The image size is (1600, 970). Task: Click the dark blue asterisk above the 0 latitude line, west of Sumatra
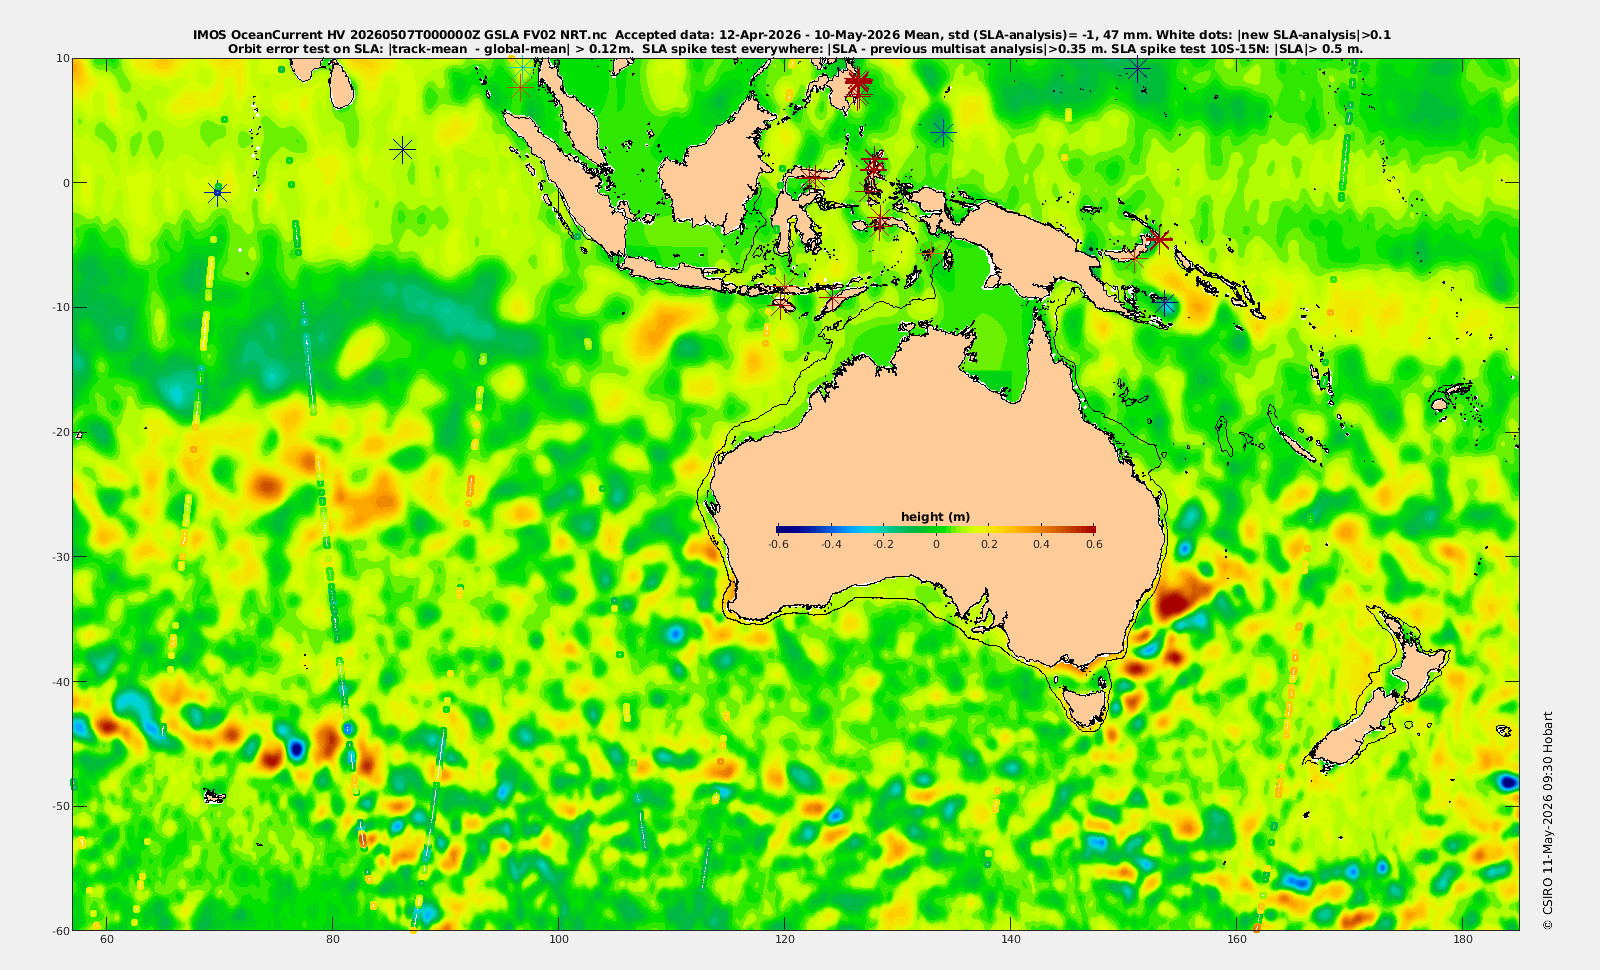[x=402, y=150]
